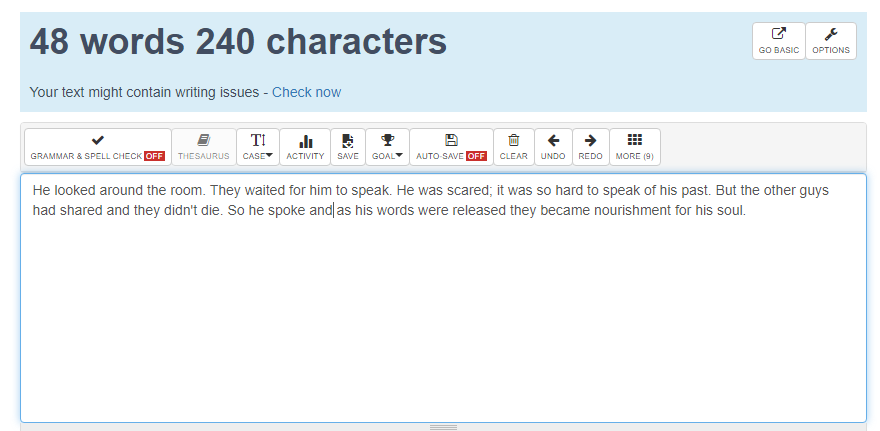Switch to basic view via Go Basic
The width and height of the screenshot is (880, 431).
tap(778, 41)
